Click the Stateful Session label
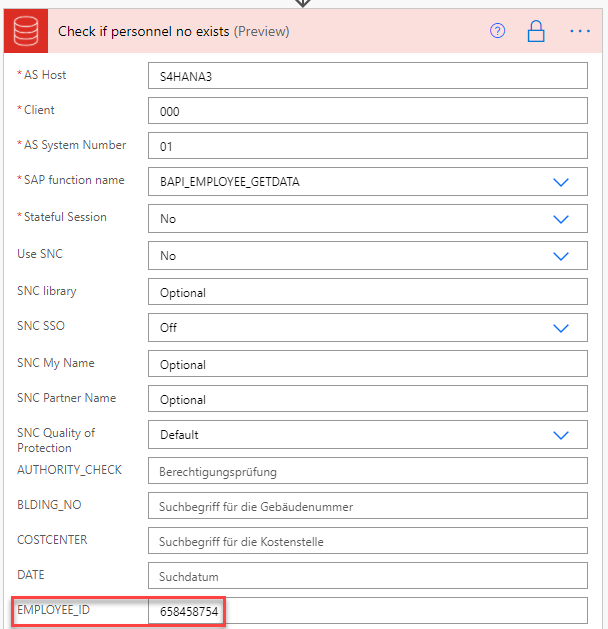 (65, 217)
